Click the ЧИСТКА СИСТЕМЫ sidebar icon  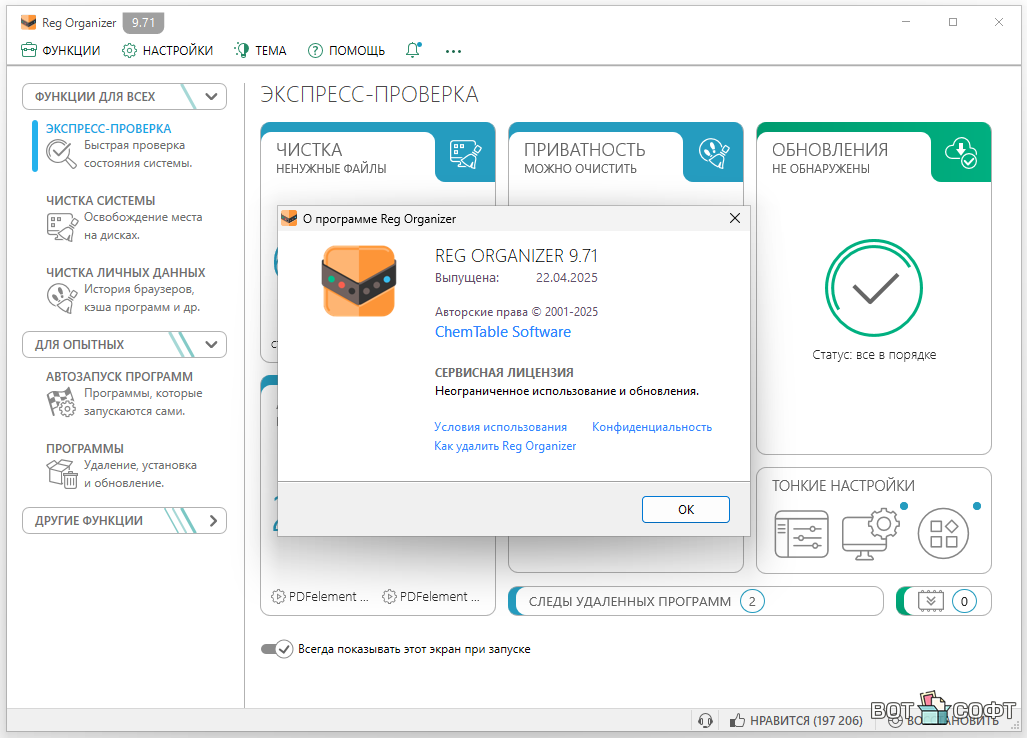point(62,227)
